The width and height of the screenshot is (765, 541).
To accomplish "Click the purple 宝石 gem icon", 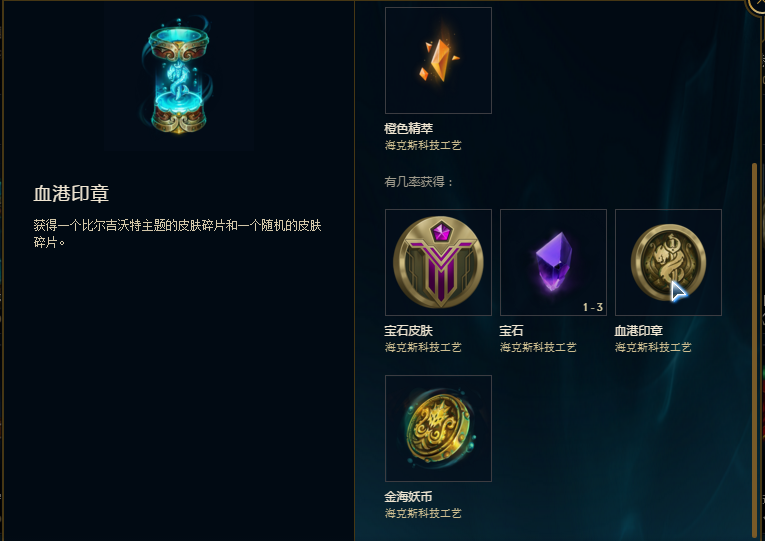I will pyautogui.click(x=553, y=262).
